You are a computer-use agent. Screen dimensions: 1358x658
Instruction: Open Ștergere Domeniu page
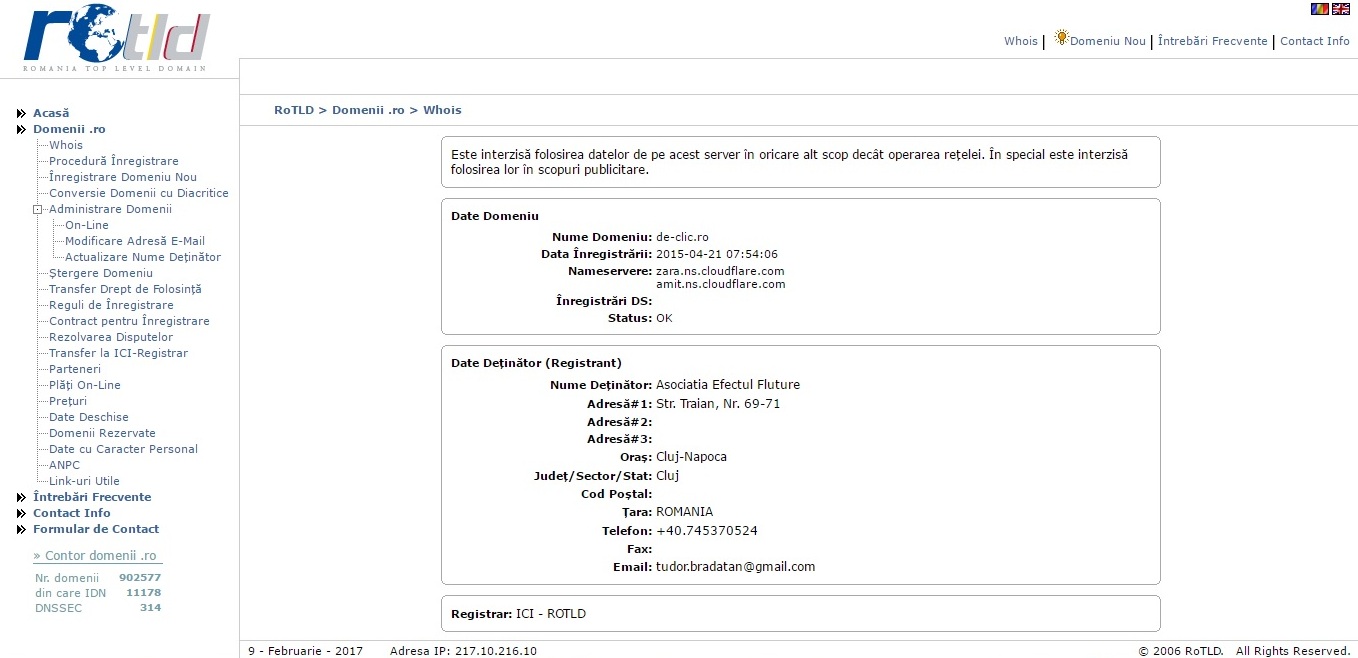pyautogui.click(x=101, y=274)
